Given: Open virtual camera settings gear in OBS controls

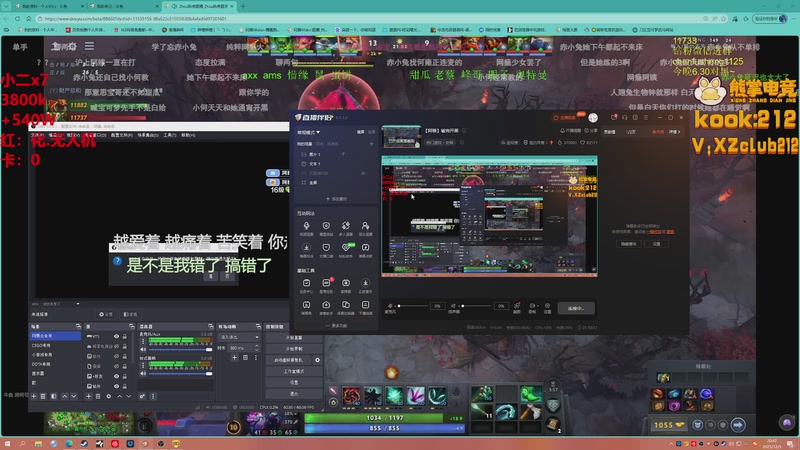Looking at the screenshot, I should point(317,360).
